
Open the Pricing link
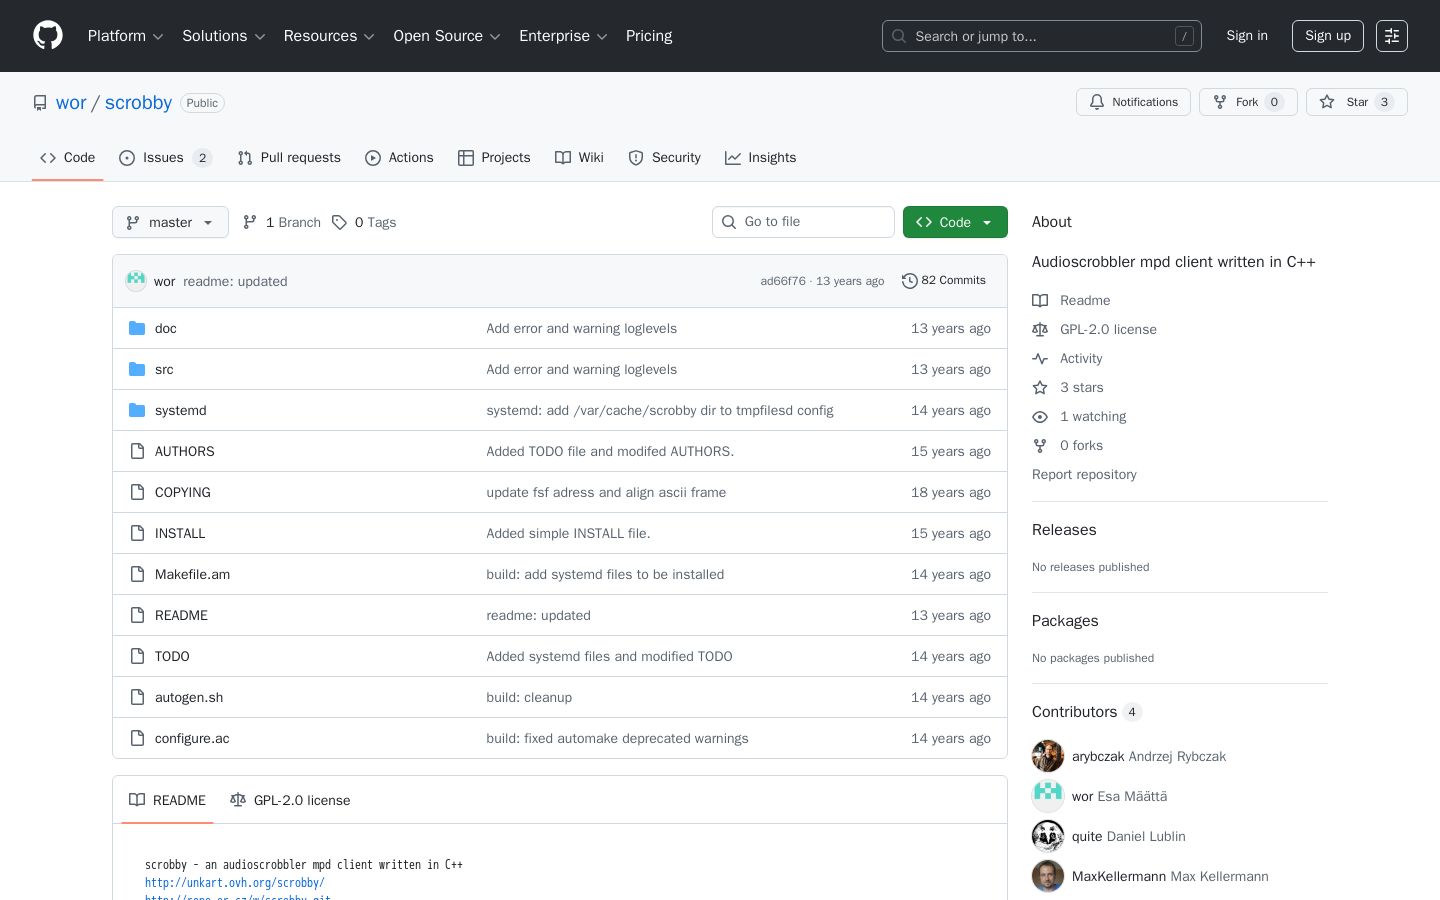tap(649, 36)
